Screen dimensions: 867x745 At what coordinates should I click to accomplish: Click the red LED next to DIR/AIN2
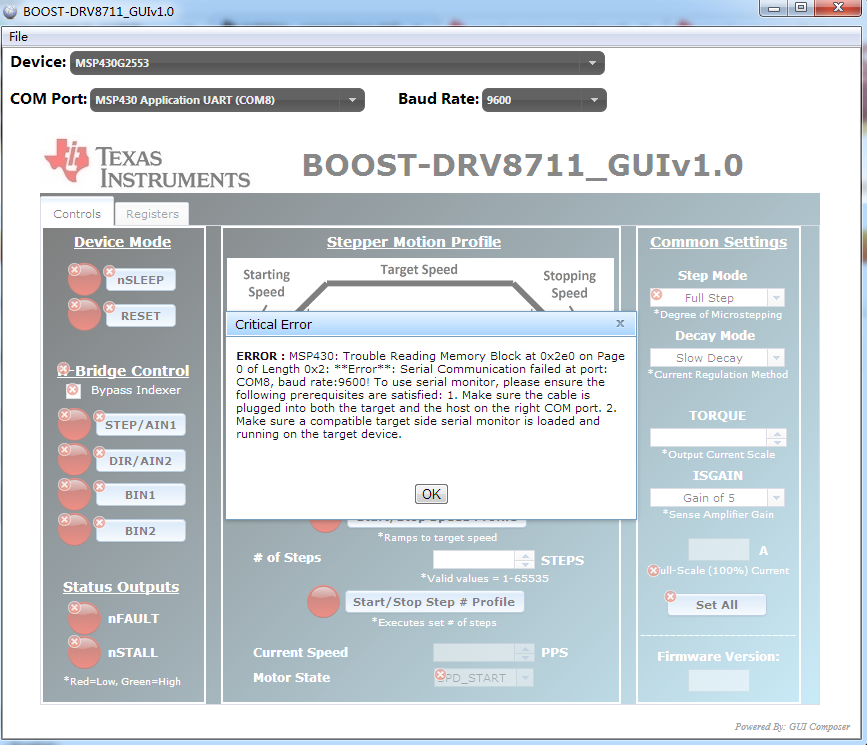[74, 460]
